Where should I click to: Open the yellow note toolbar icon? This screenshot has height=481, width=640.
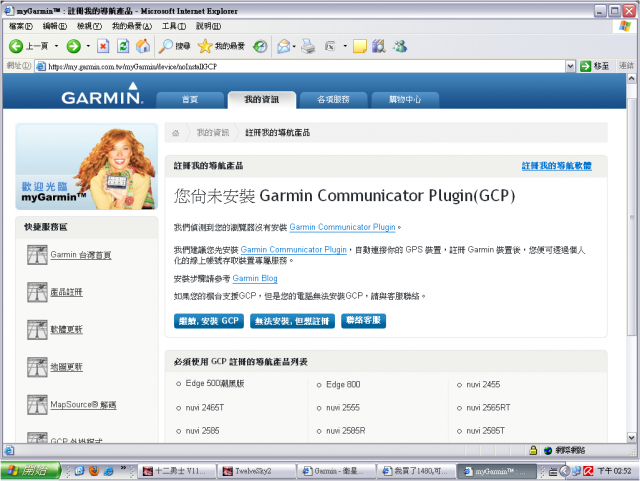click(360, 46)
